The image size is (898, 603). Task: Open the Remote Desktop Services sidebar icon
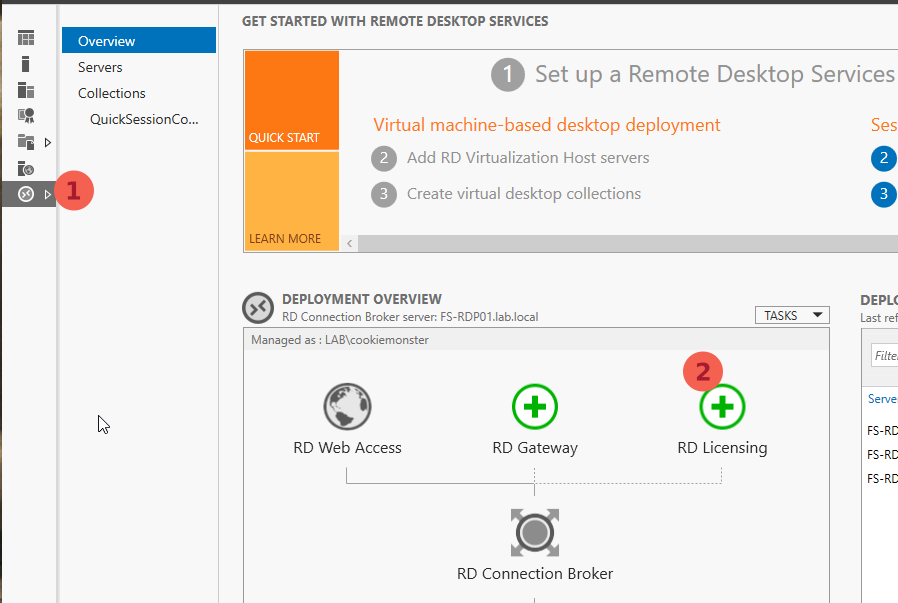pos(26,194)
